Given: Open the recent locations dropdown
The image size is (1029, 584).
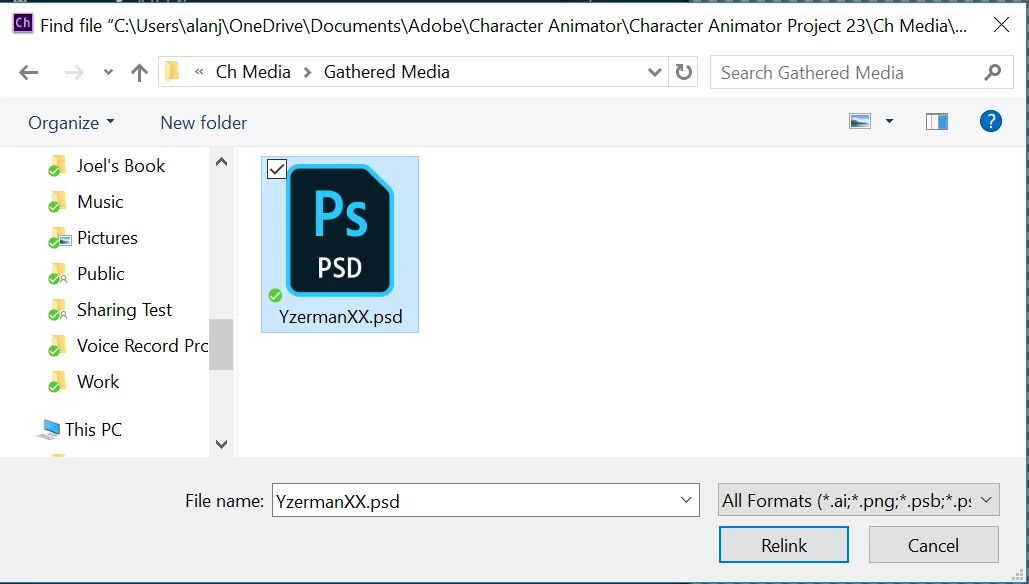Looking at the screenshot, I should pyautogui.click(x=108, y=72).
